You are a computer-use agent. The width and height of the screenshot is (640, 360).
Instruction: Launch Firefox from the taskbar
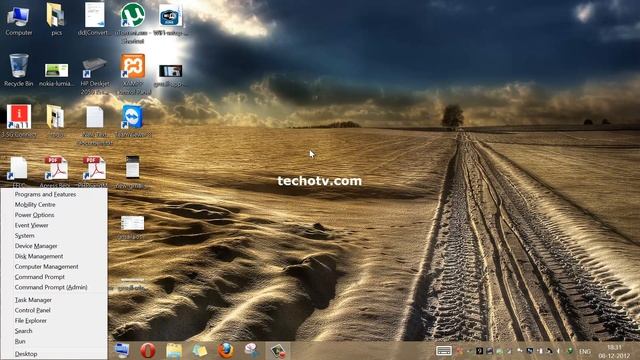(226, 351)
